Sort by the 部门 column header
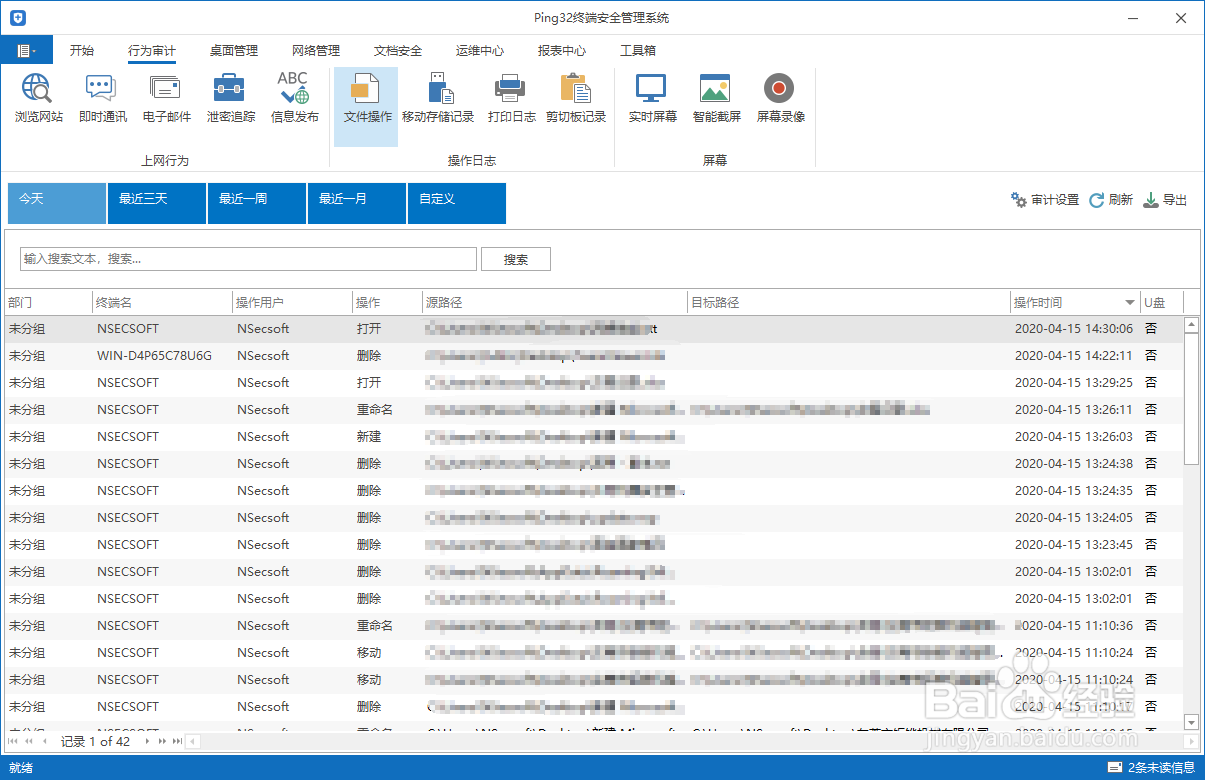 coord(47,302)
